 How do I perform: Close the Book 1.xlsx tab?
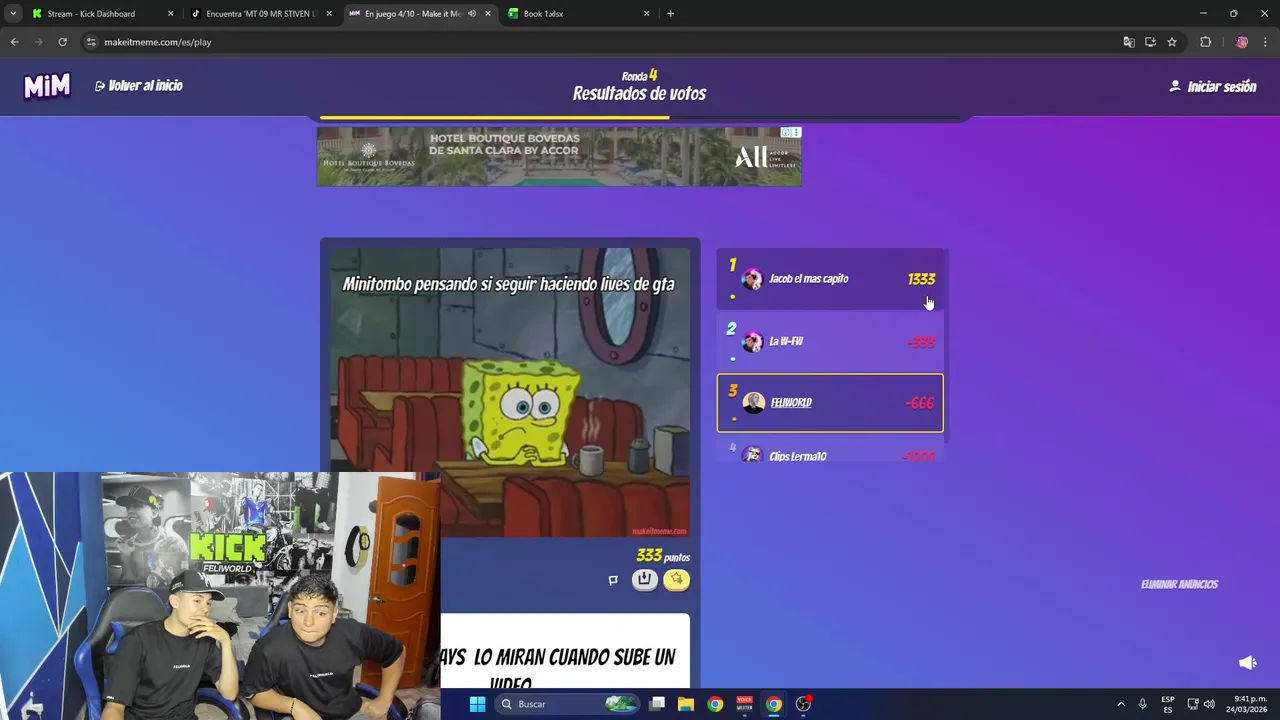click(646, 14)
